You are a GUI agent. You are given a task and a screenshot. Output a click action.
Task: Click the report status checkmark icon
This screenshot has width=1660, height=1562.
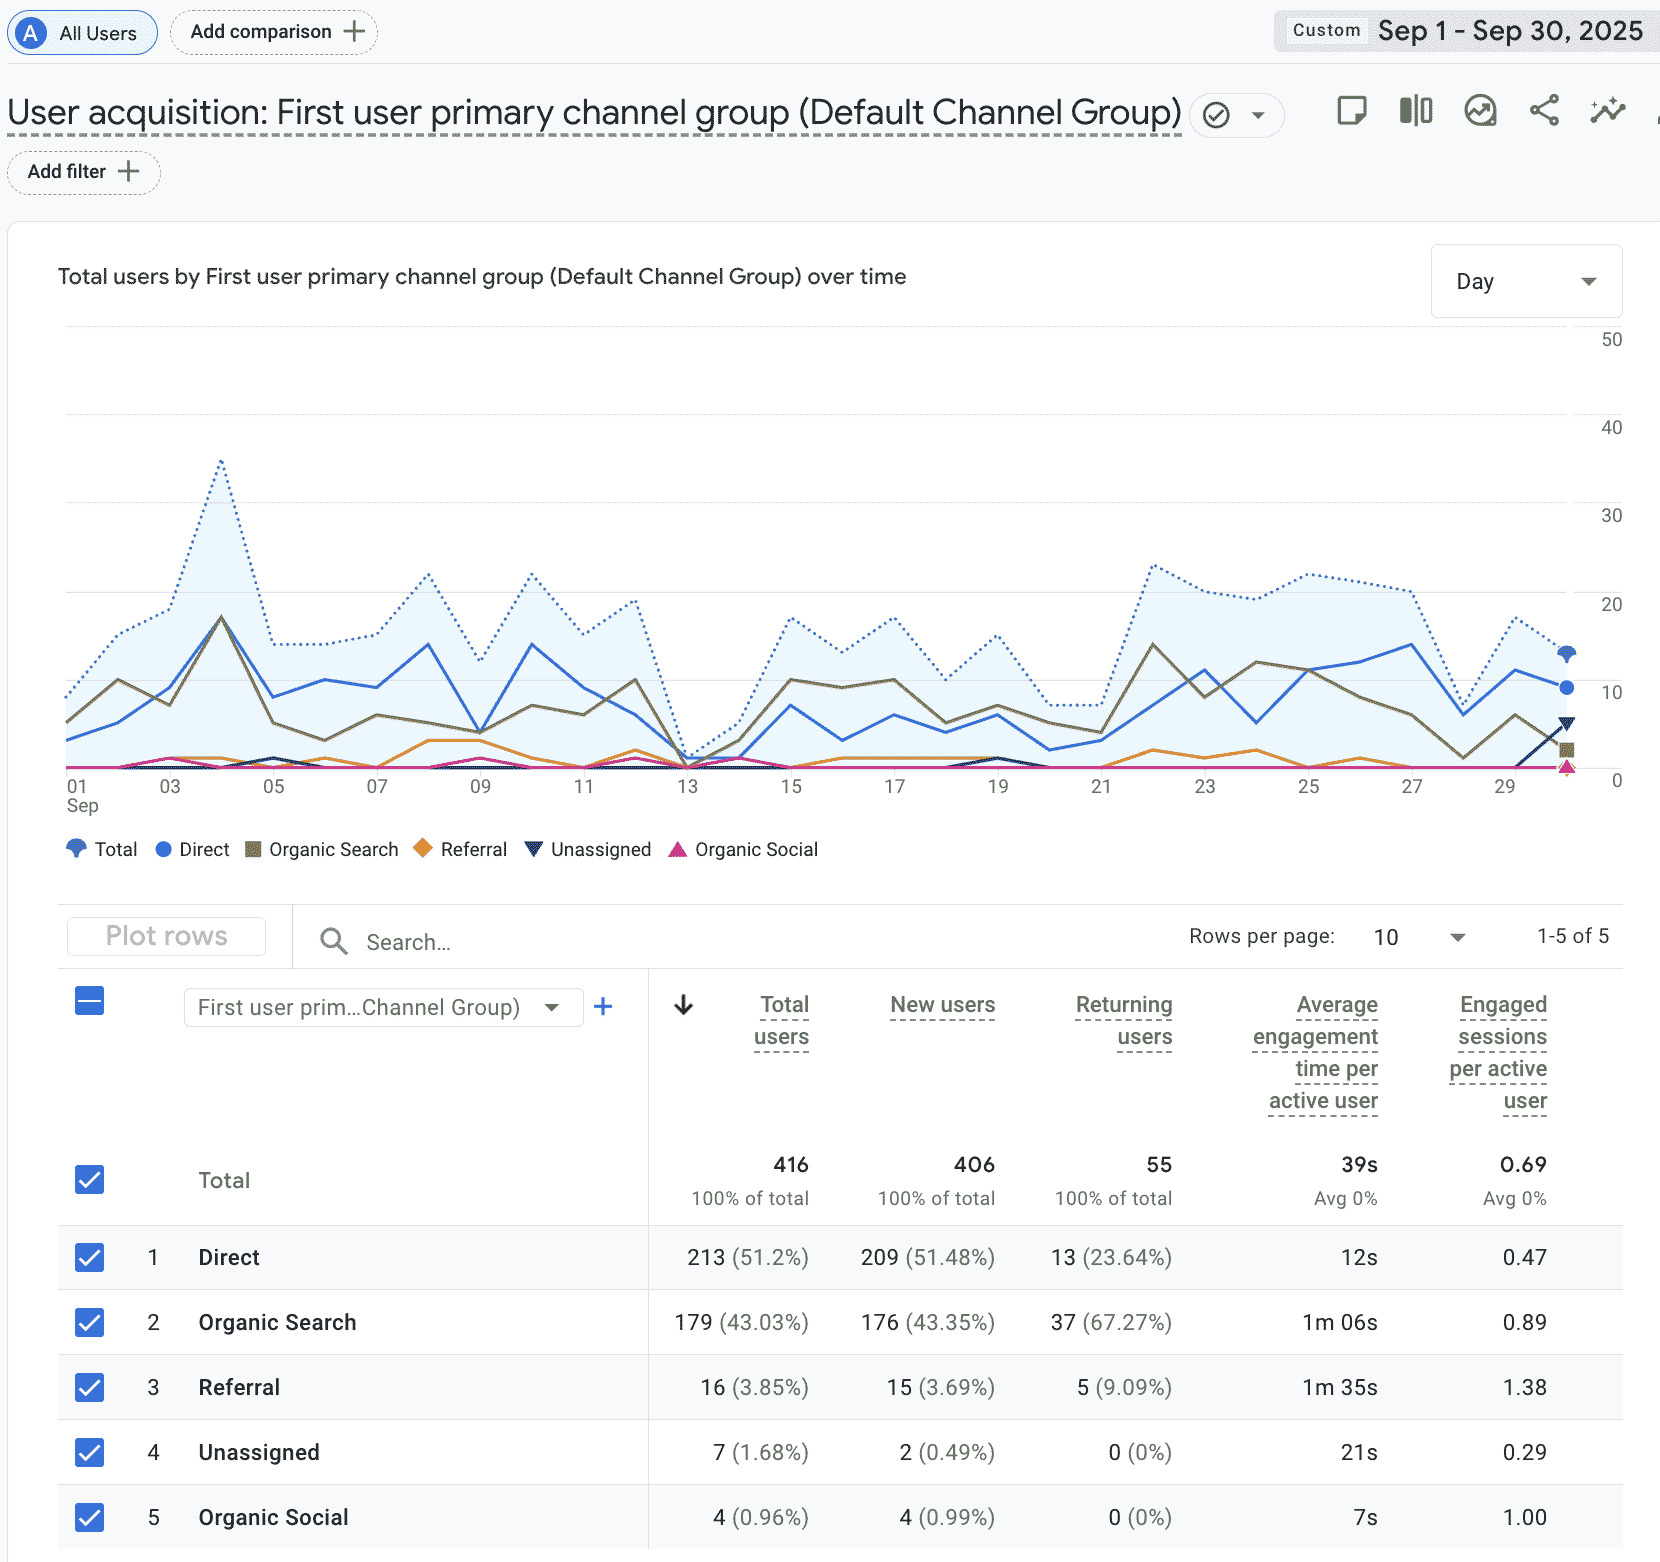[1216, 116]
